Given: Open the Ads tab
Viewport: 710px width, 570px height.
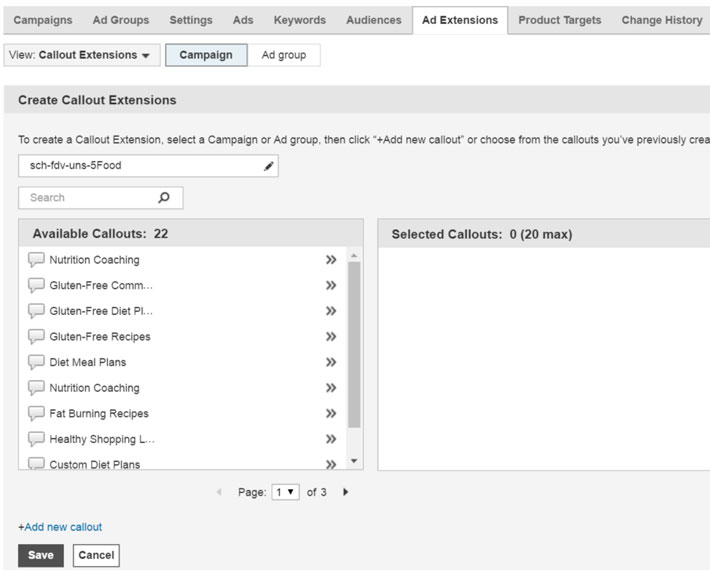Looking at the screenshot, I should (243, 20).
